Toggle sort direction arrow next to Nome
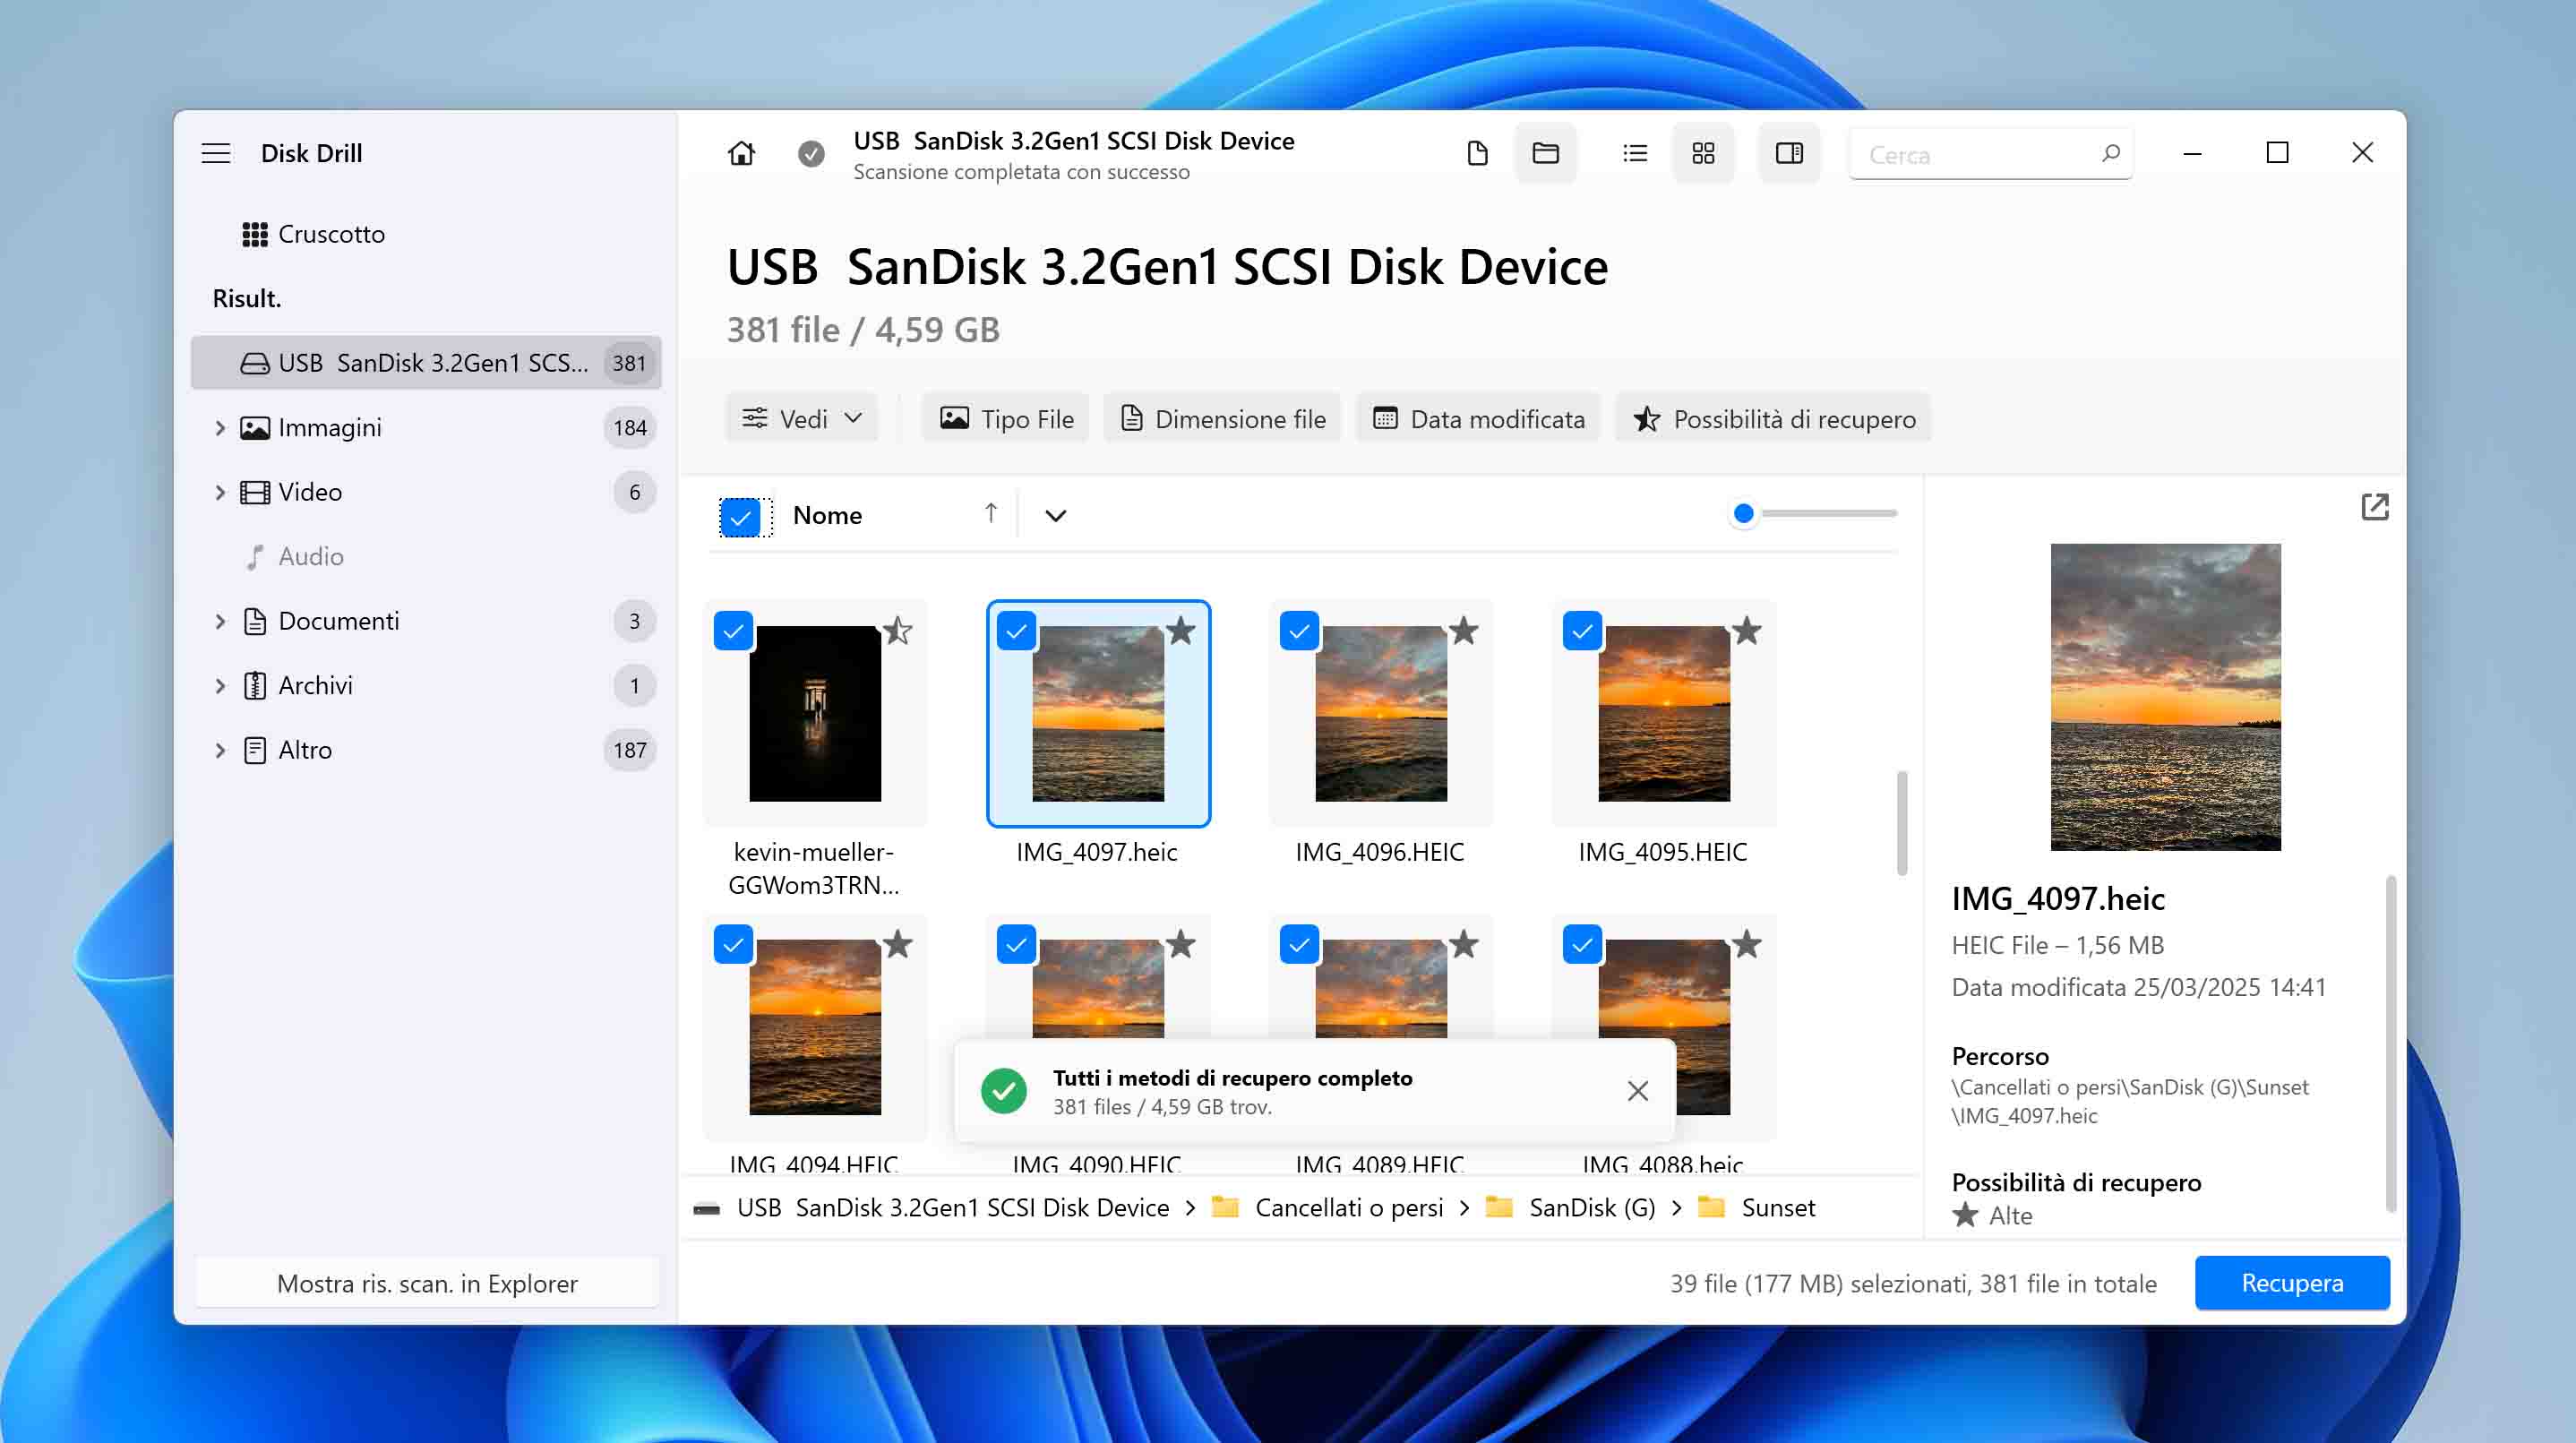This screenshot has width=2576, height=1443. [x=990, y=513]
